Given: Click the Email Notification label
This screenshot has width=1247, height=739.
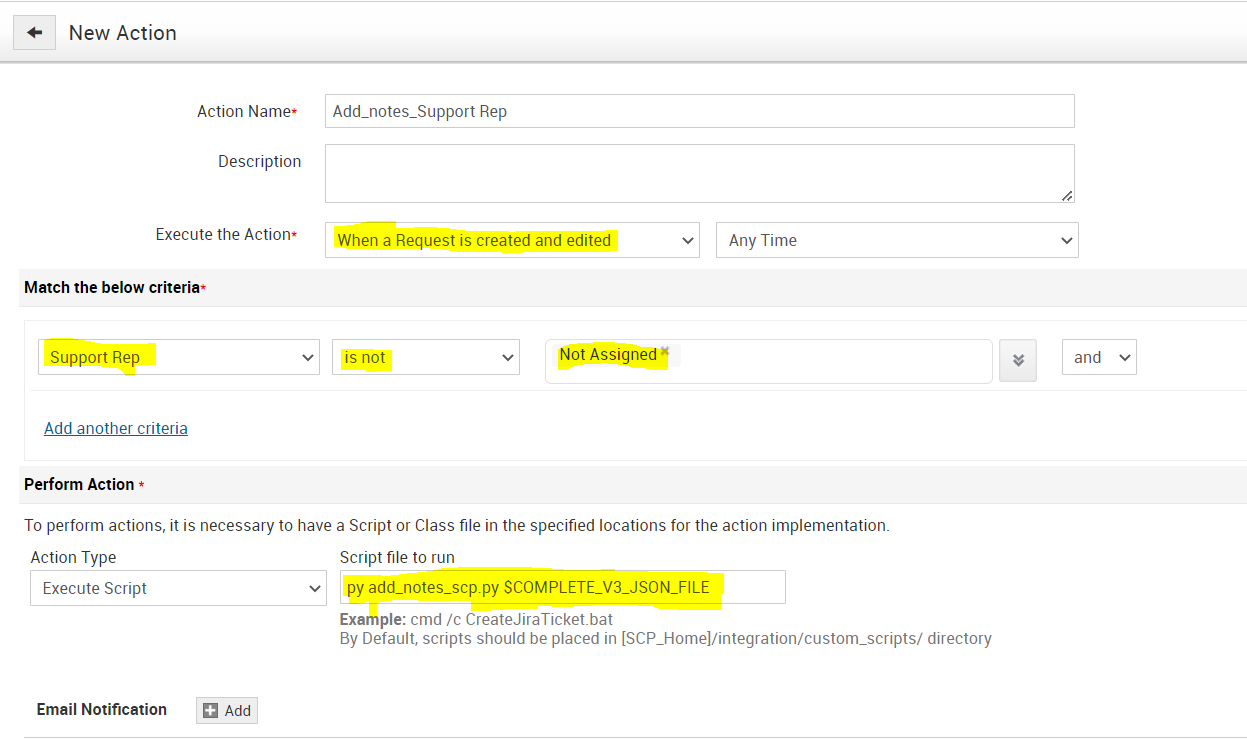Looking at the screenshot, I should (x=102, y=709).
